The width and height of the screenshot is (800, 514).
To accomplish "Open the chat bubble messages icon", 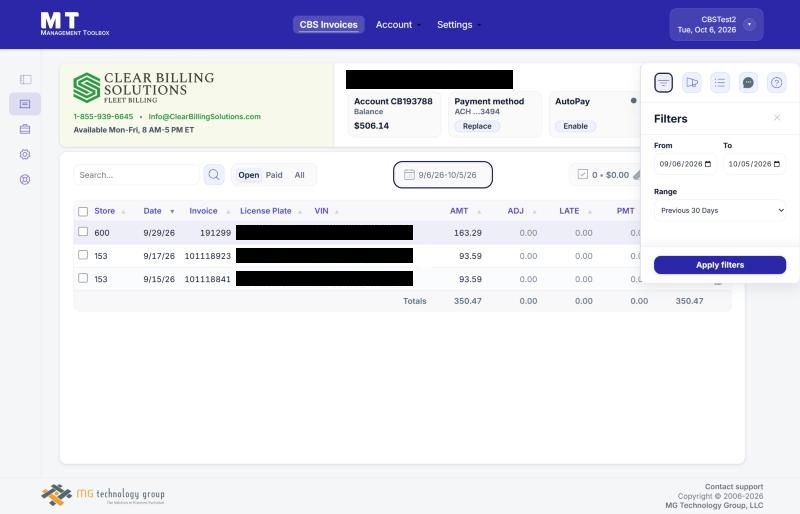I will pos(748,83).
